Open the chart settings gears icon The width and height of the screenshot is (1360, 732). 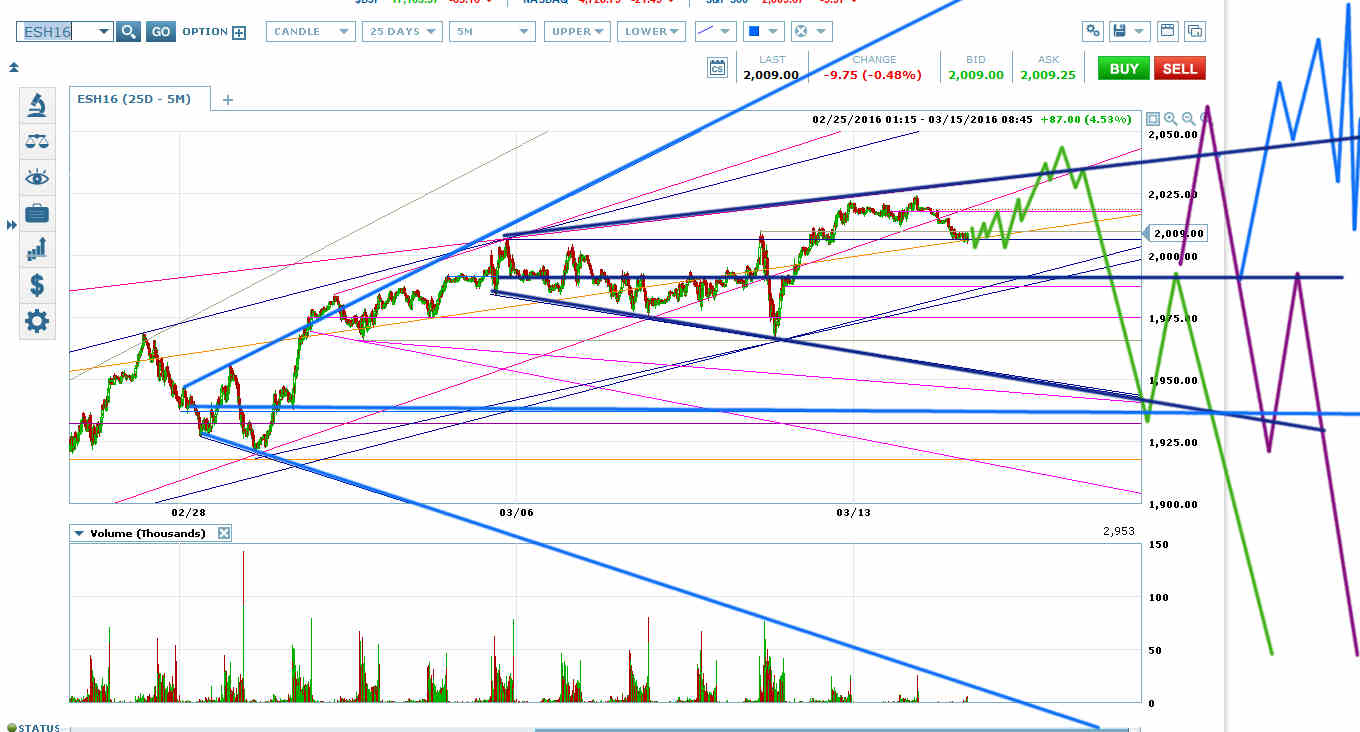pos(1093,31)
